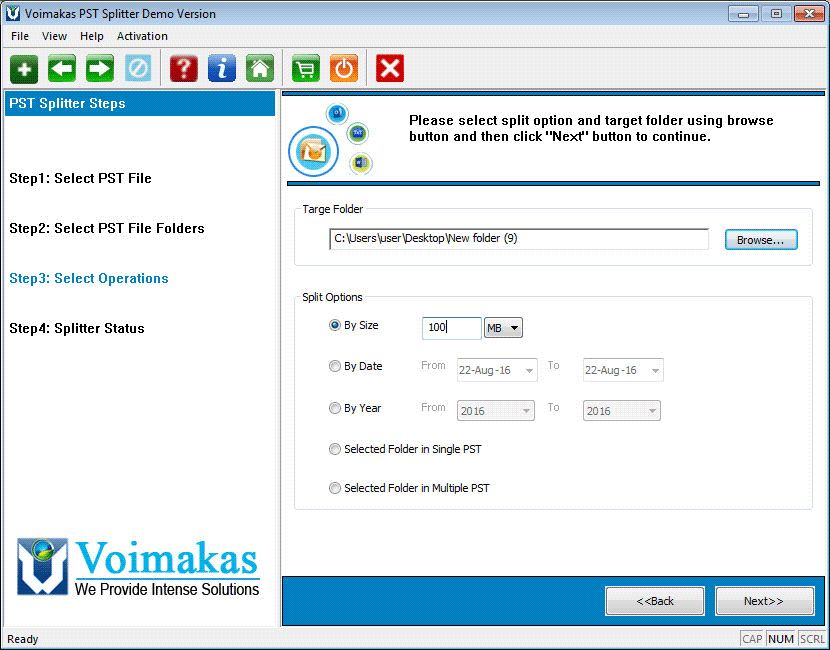Click the light blue stop icon

(138, 69)
